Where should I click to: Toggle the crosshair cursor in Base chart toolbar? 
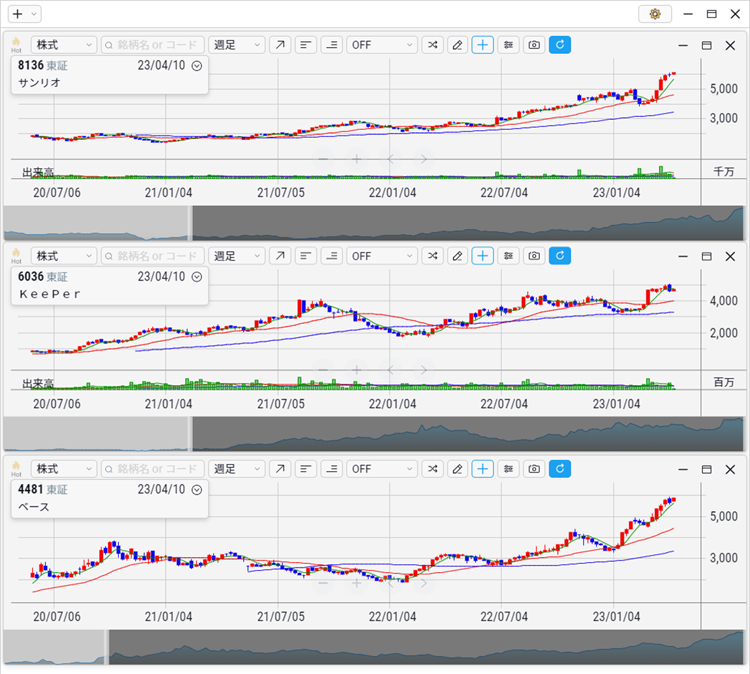coord(483,468)
